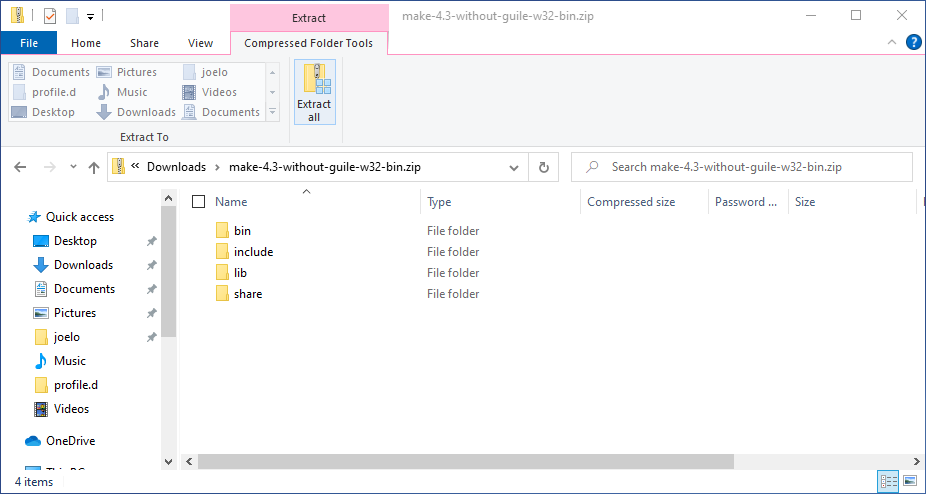The image size is (926, 494).
Task: Click the Properties quick access toolbar icon
Action: tap(50, 16)
